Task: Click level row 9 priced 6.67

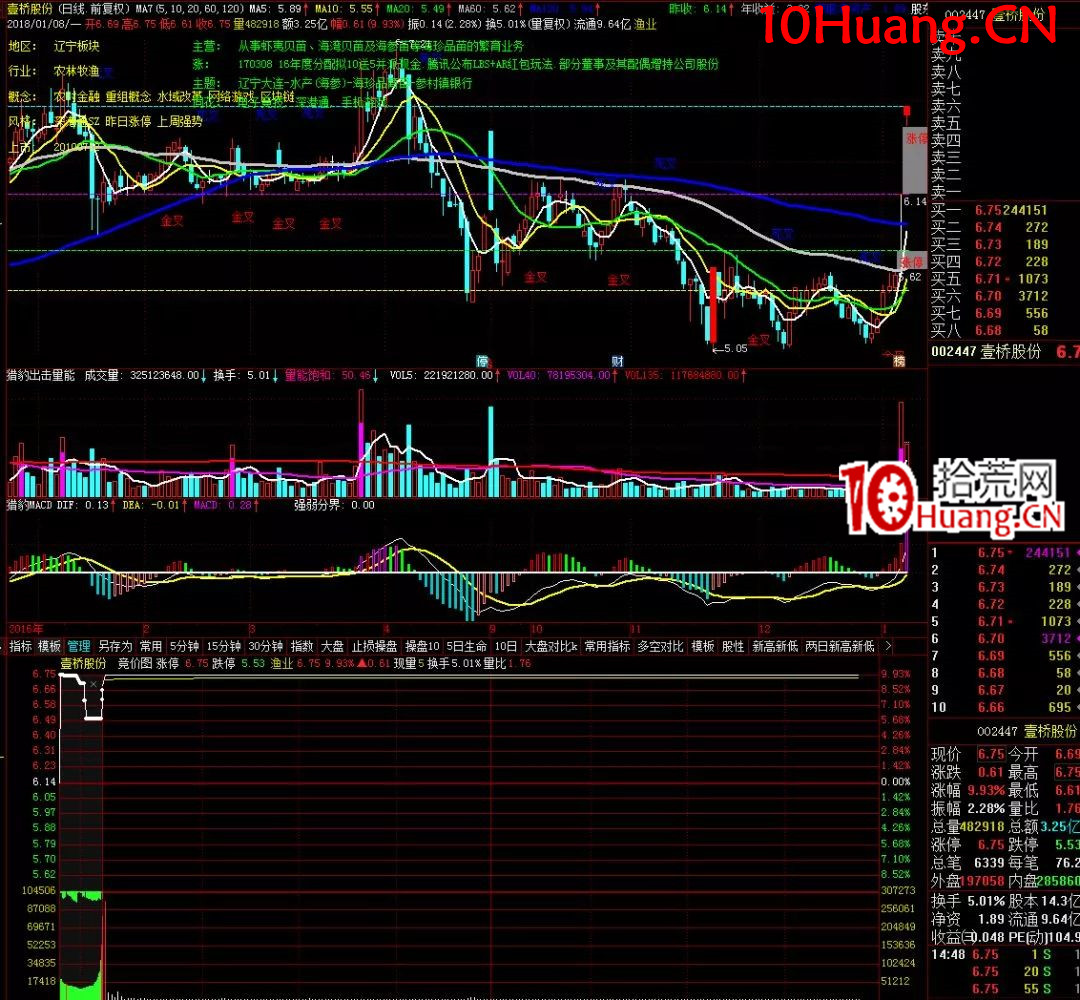Action: point(1002,690)
